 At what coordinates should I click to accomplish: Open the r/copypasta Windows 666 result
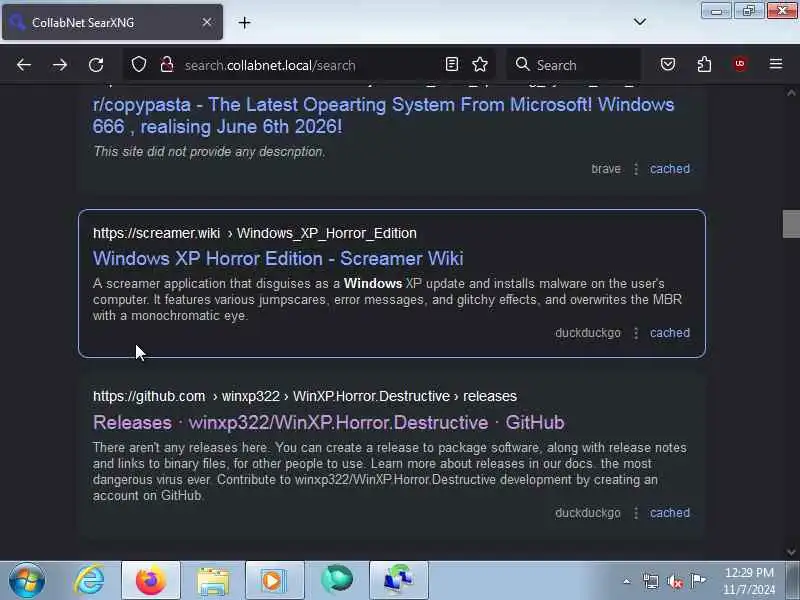click(x=383, y=115)
